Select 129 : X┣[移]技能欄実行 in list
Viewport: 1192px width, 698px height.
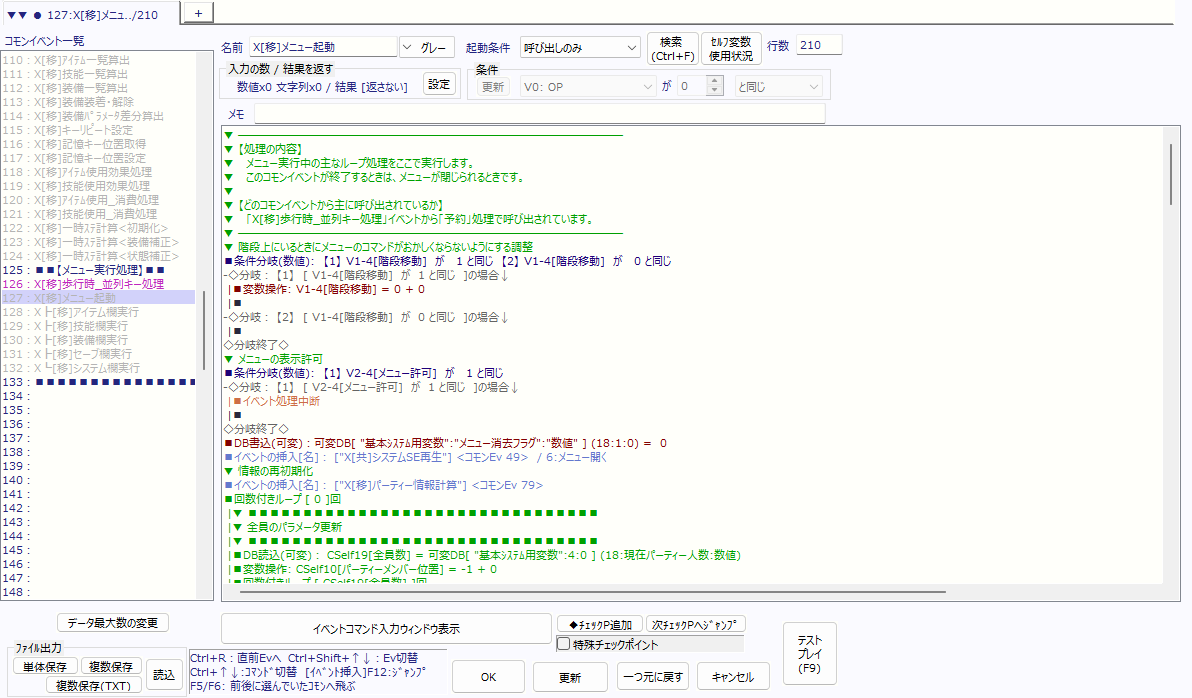[98, 325]
